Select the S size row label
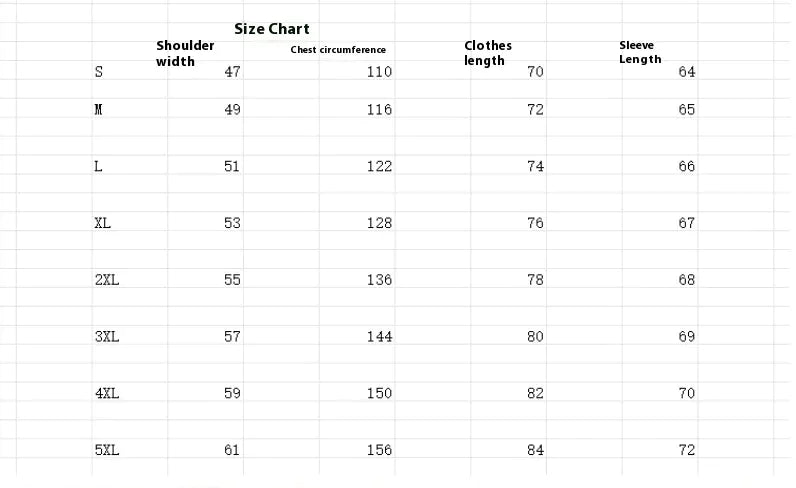 [x=98, y=72]
